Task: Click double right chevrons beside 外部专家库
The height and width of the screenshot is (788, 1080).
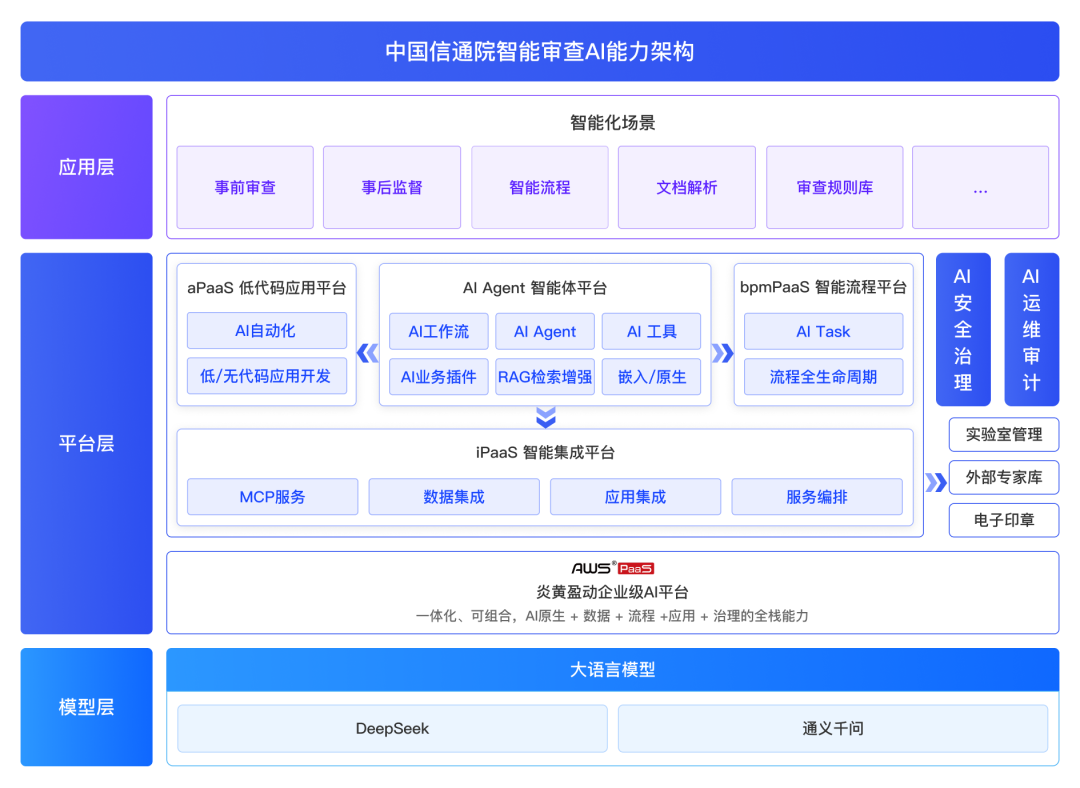Action: point(935,483)
